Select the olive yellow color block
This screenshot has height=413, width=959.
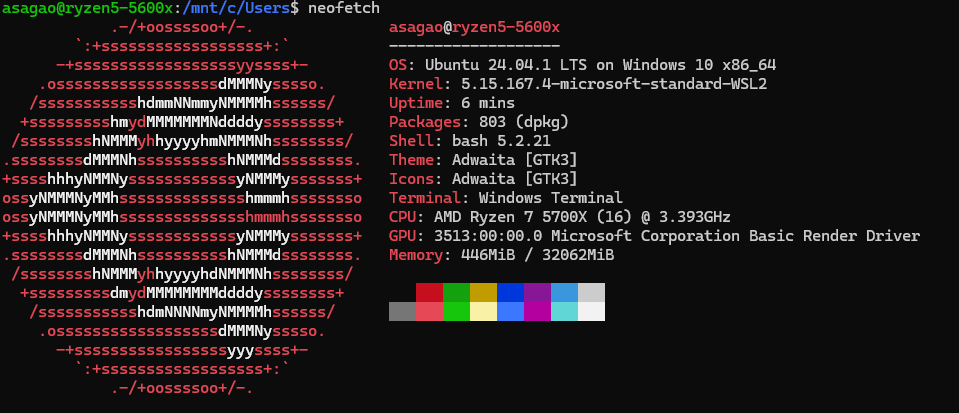tap(483, 292)
